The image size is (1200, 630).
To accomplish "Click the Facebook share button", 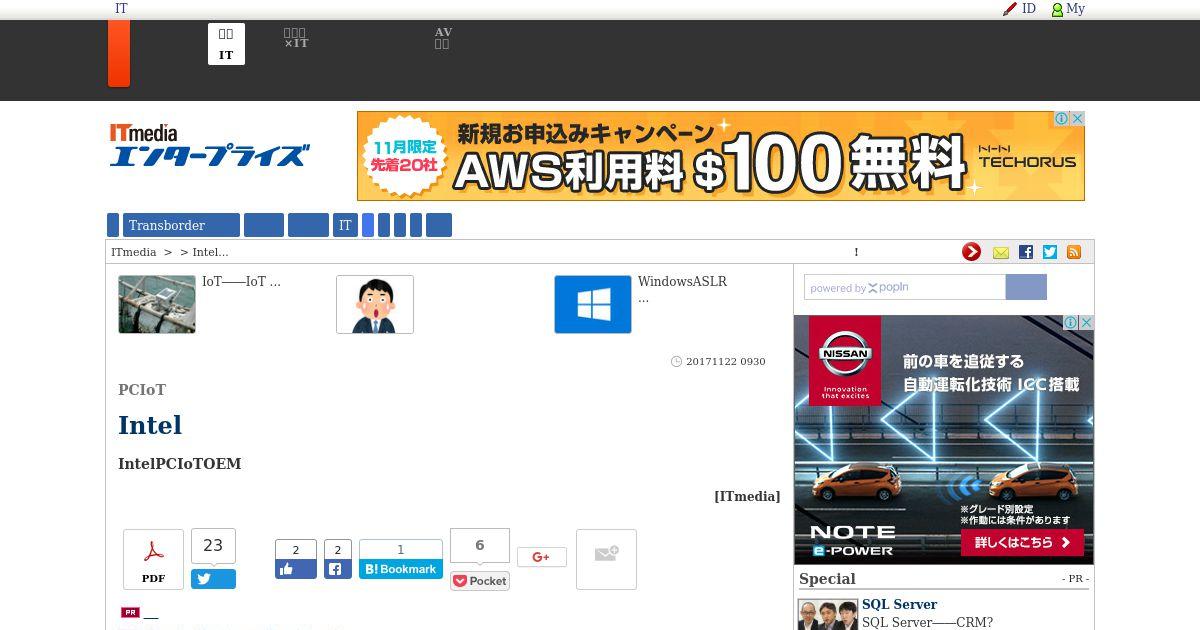I will [x=337, y=569].
